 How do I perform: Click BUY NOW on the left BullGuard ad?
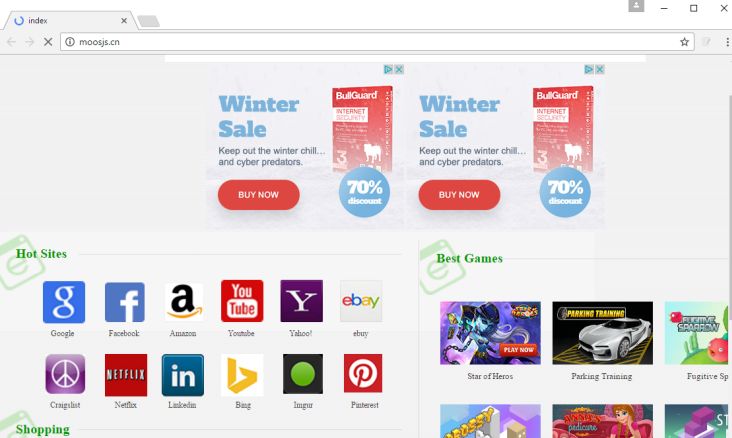[x=258, y=195]
